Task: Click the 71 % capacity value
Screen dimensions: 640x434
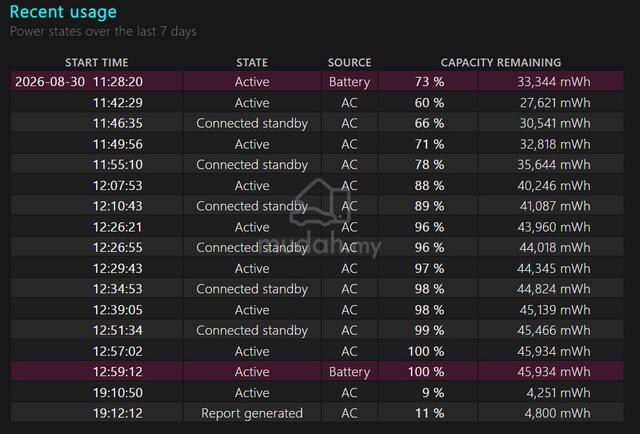Action: [x=429, y=144]
